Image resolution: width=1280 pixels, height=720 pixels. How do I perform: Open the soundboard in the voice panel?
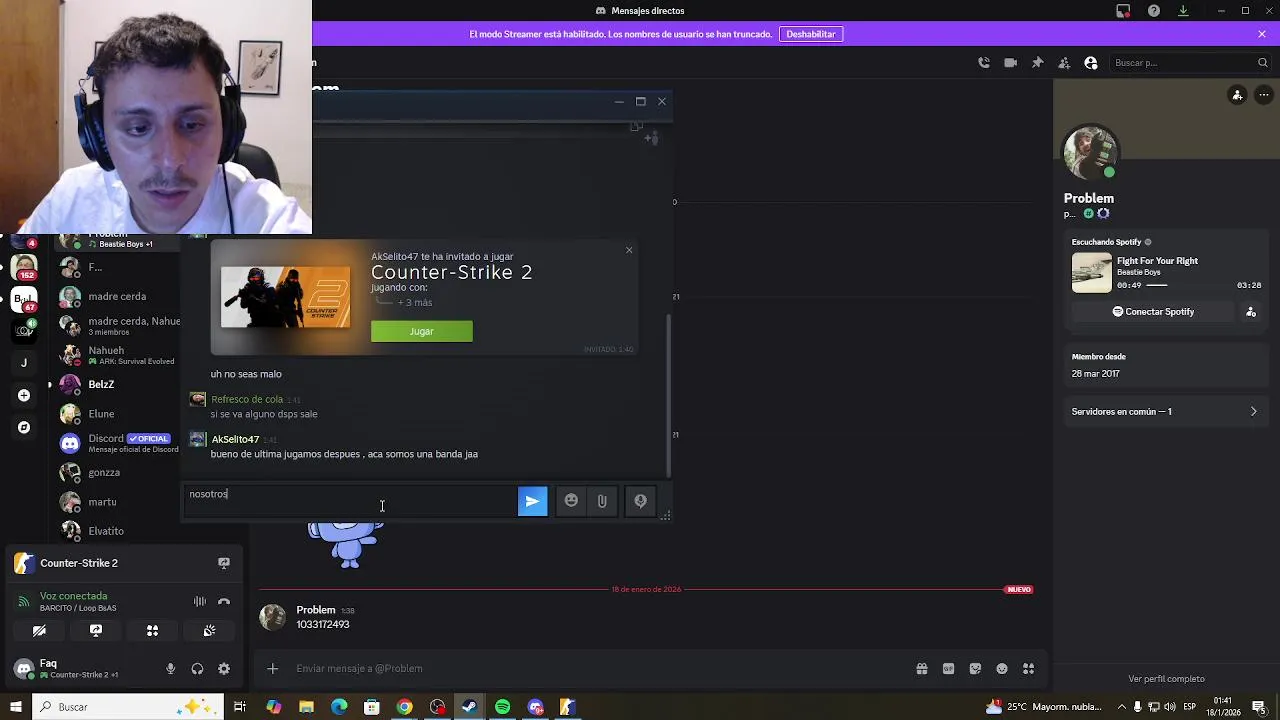(x=209, y=631)
